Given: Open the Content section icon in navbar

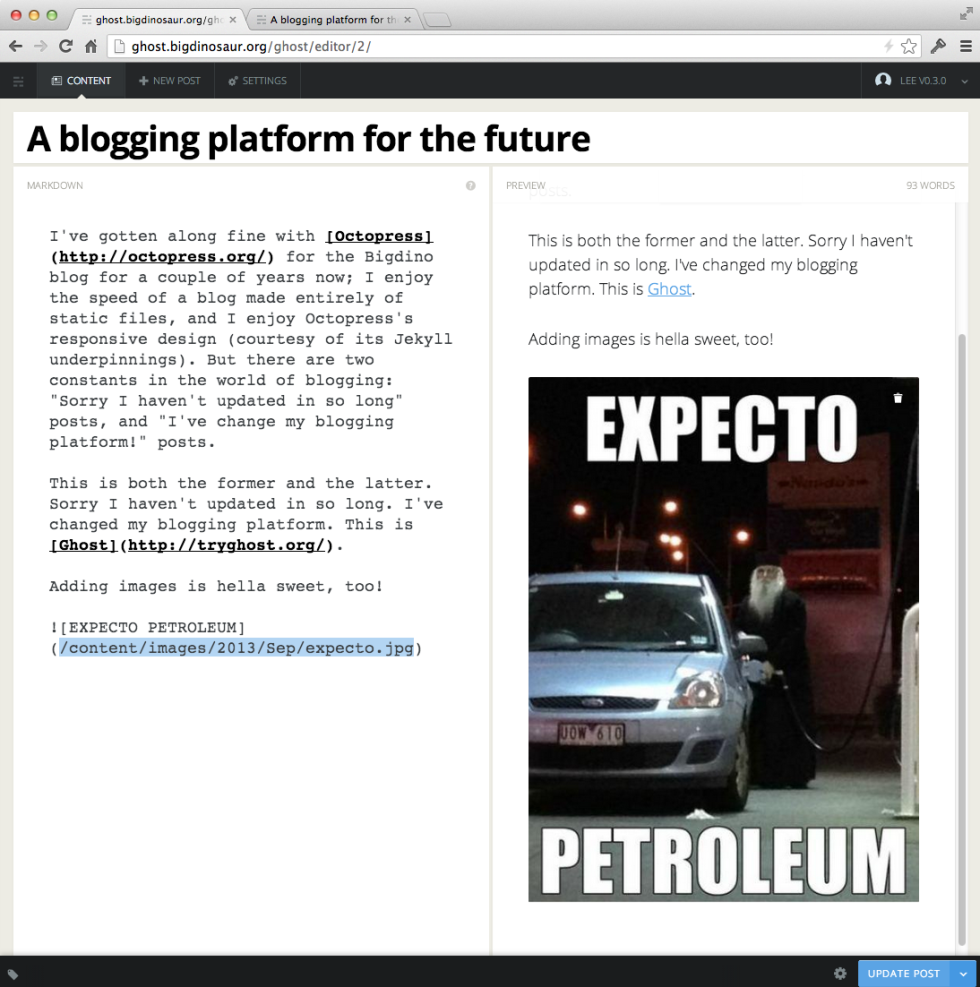Looking at the screenshot, I should click(x=59, y=80).
